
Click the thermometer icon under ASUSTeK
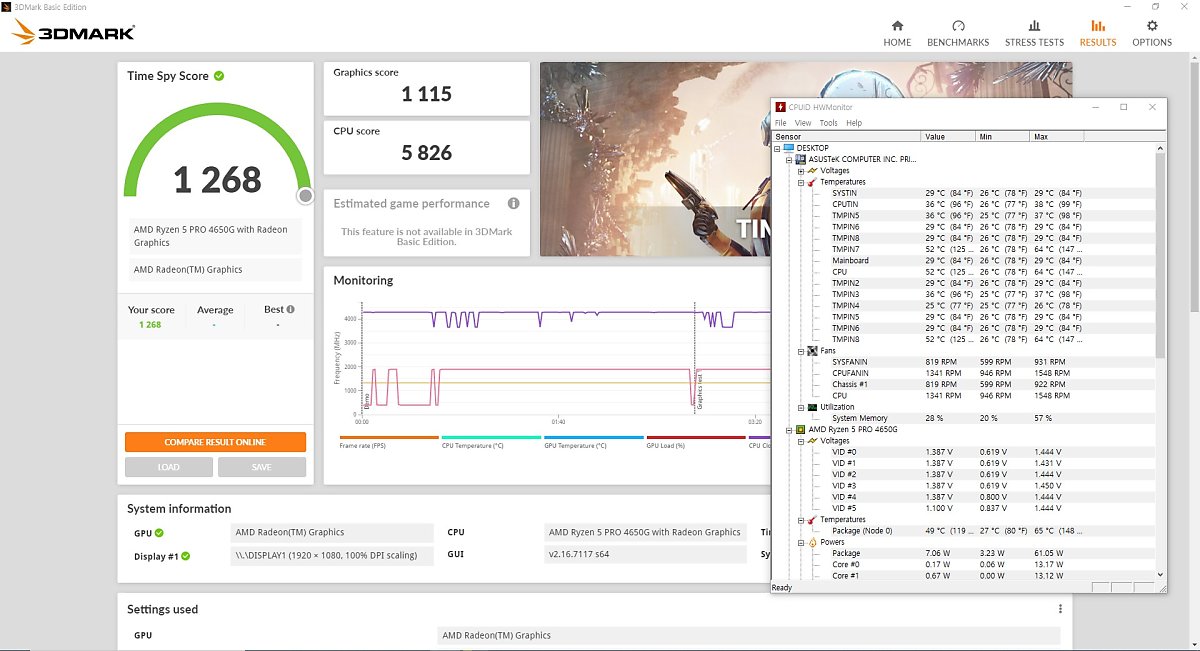[x=812, y=182]
